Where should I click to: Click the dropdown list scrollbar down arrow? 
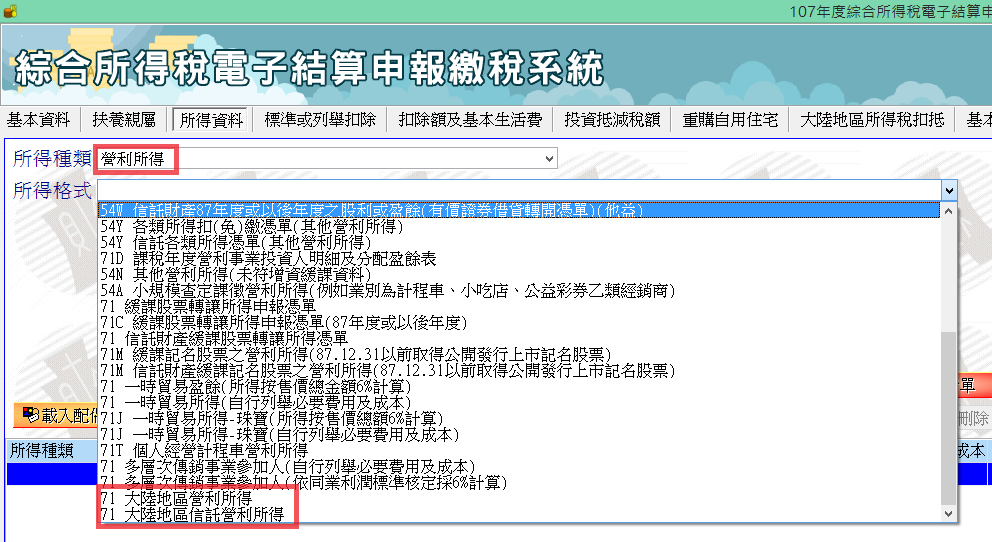point(949,513)
